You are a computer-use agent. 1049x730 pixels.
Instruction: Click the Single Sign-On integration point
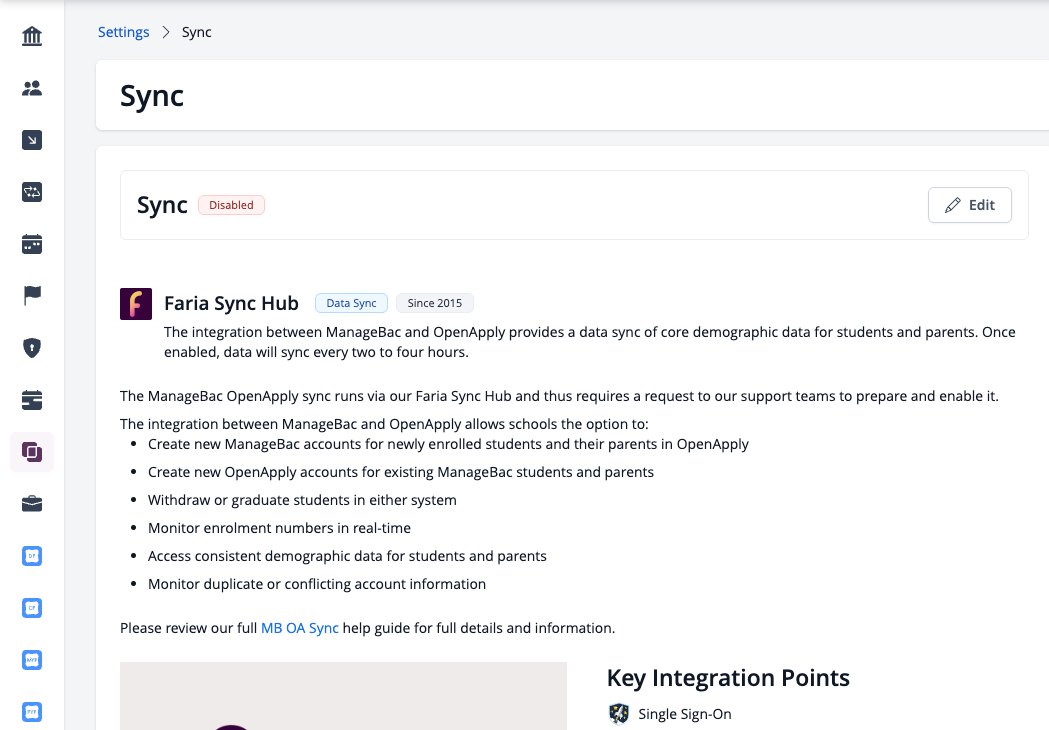670,714
